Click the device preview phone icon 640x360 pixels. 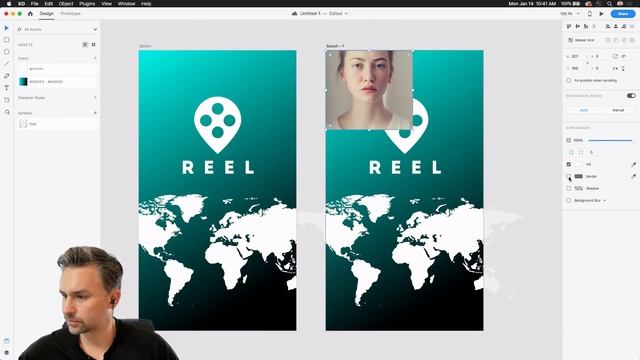[589, 13]
